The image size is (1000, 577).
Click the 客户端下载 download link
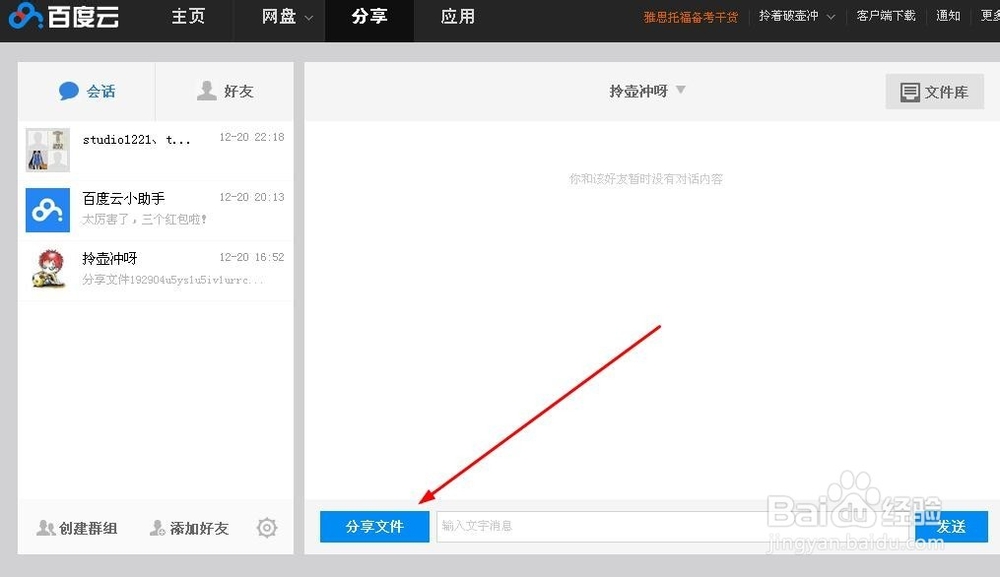click(885, 16)
